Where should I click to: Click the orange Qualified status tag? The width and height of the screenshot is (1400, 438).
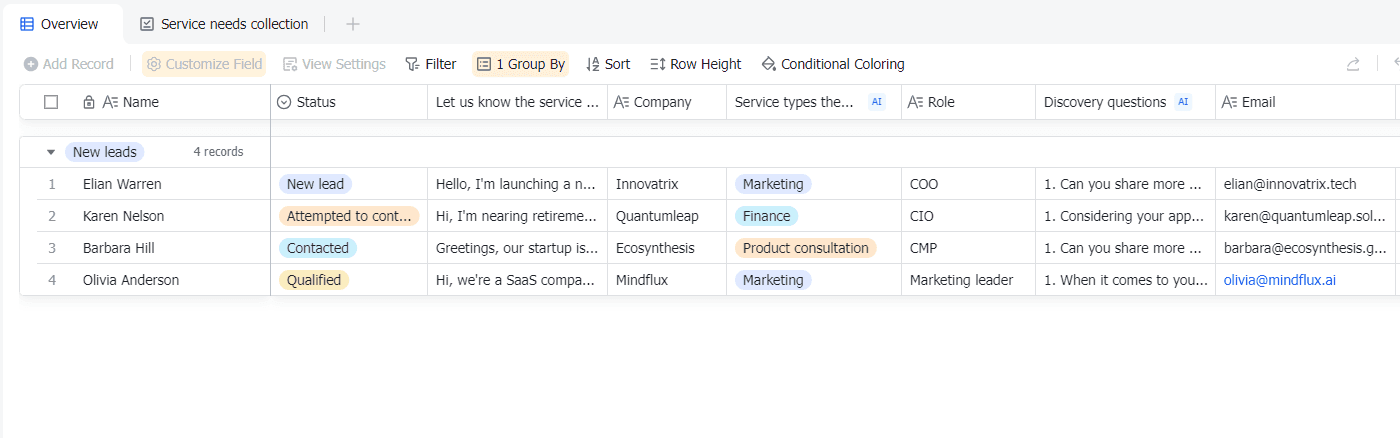tap(314, 280)
